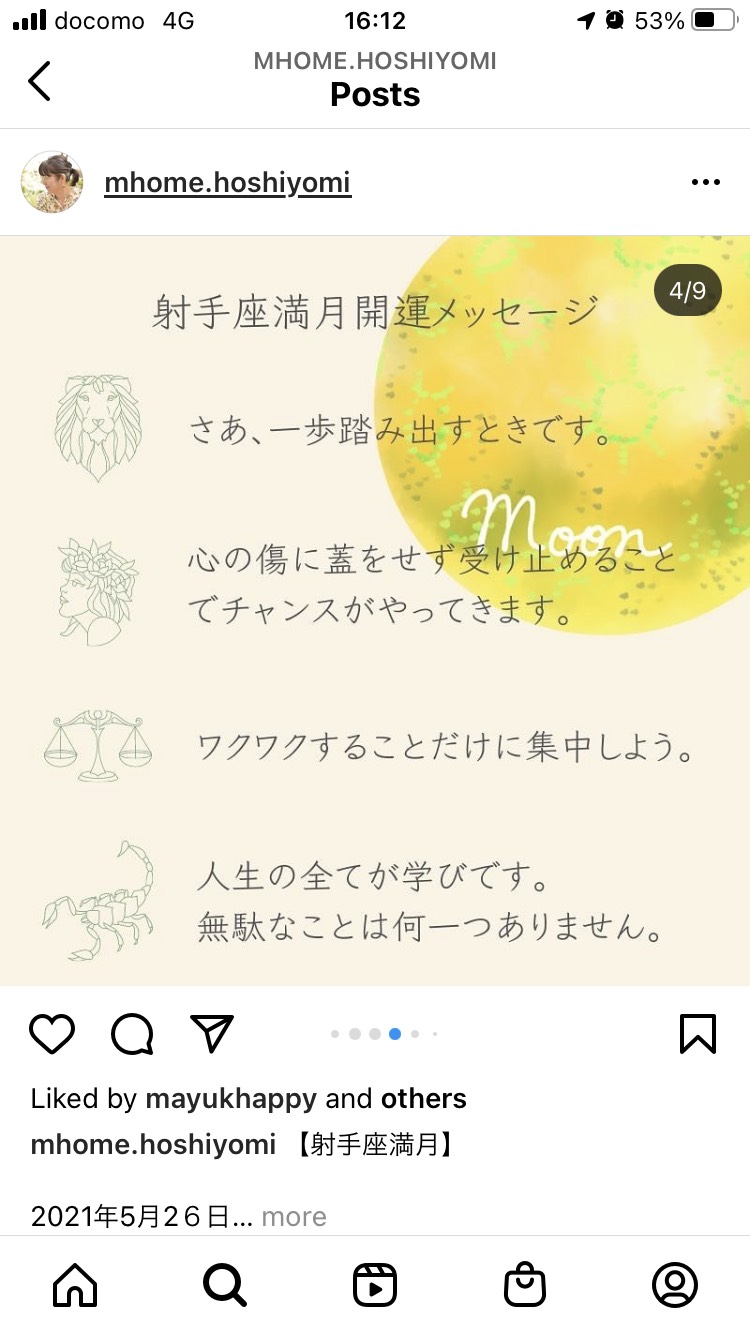Screen dimensions: 750x1334
Task: Open the mhome.hoshiyomi profile avatar
Action: 52,182
